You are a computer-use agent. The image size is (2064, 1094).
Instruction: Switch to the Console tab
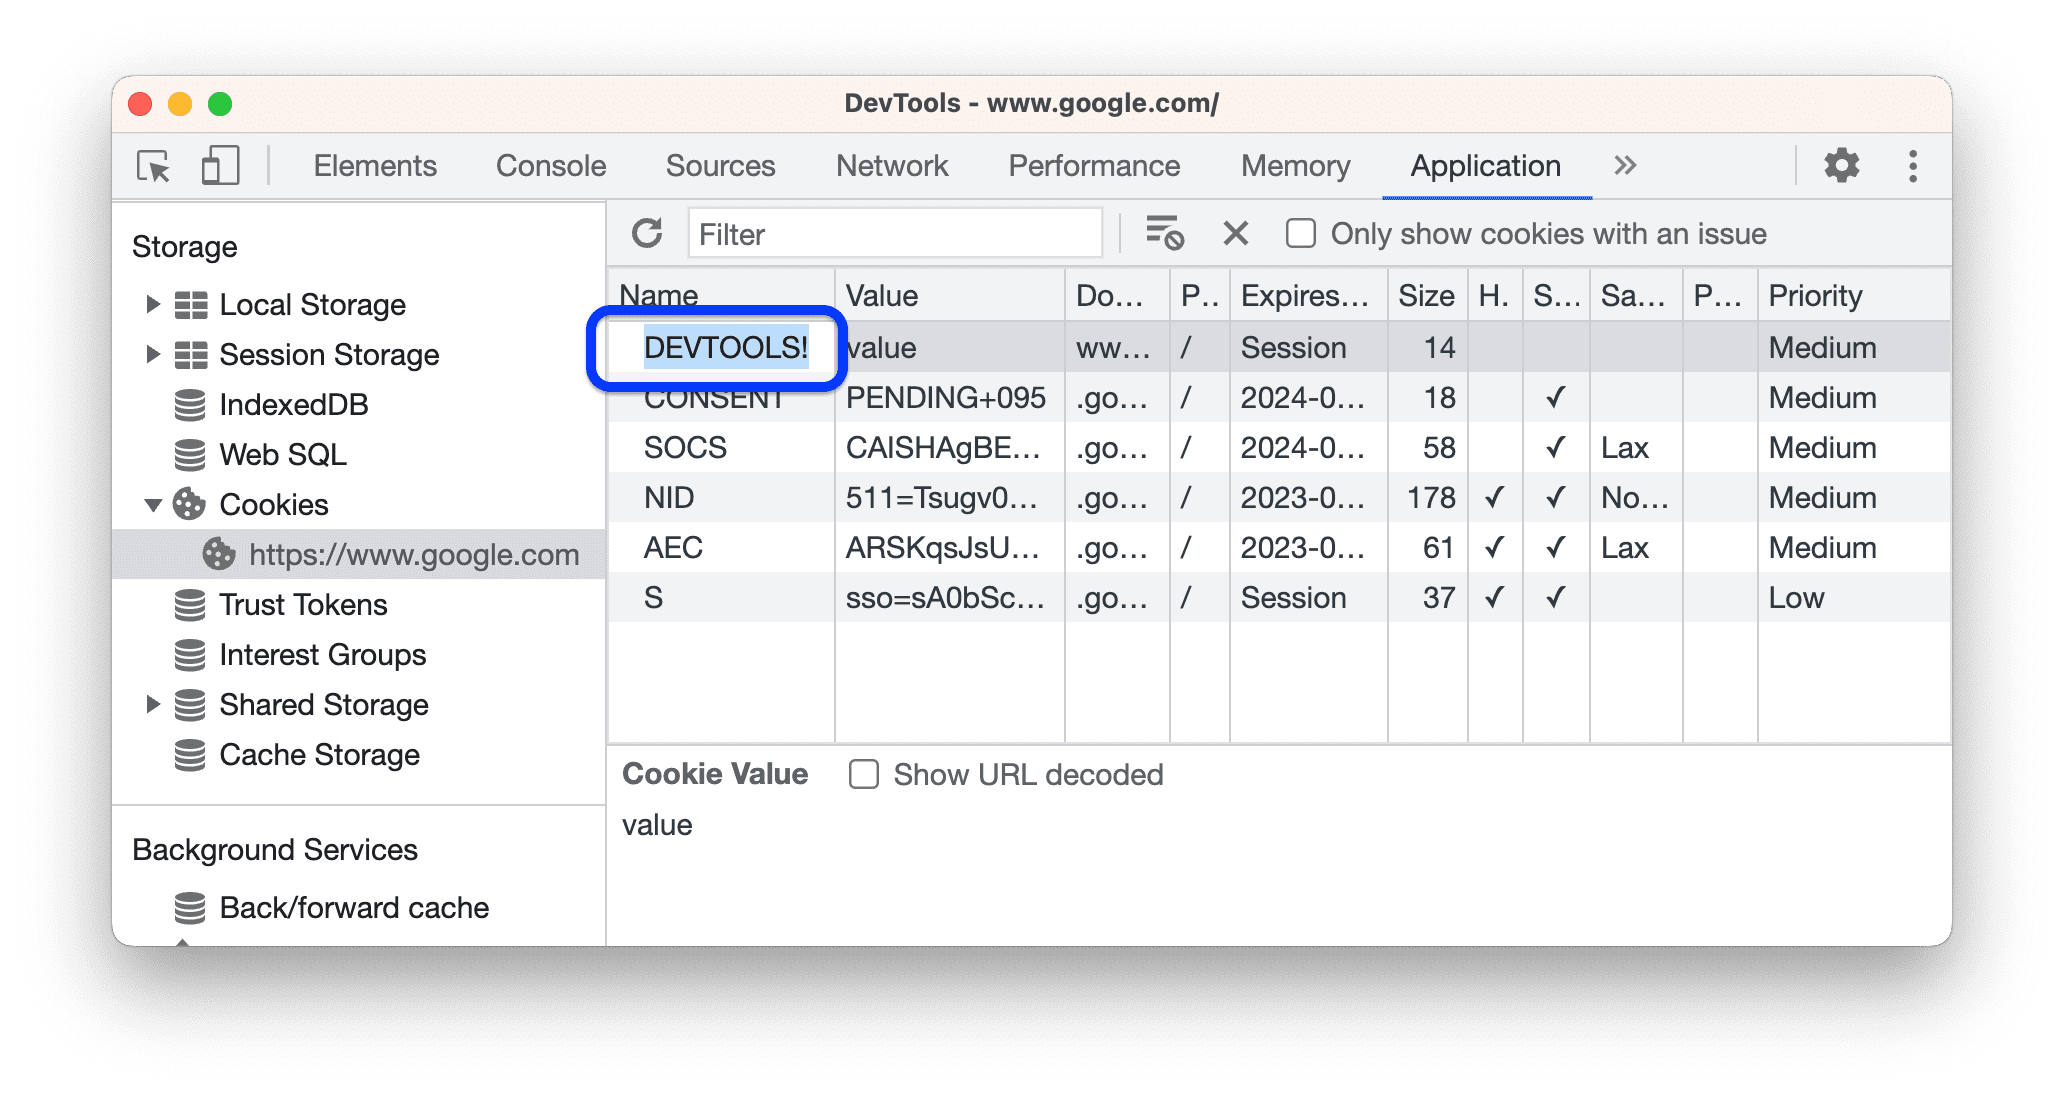551,163
